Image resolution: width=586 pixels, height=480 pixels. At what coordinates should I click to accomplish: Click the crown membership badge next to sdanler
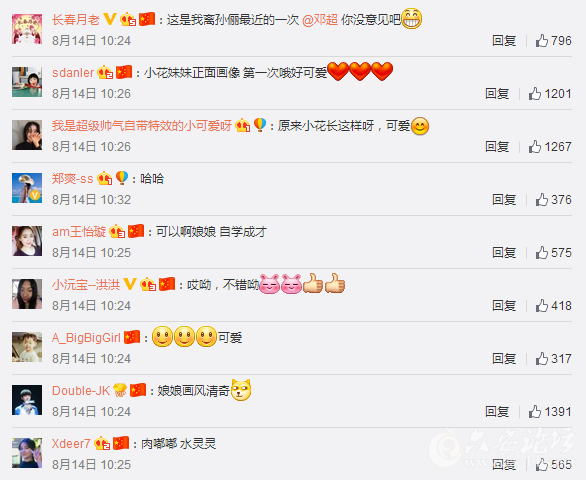[105, 72]
